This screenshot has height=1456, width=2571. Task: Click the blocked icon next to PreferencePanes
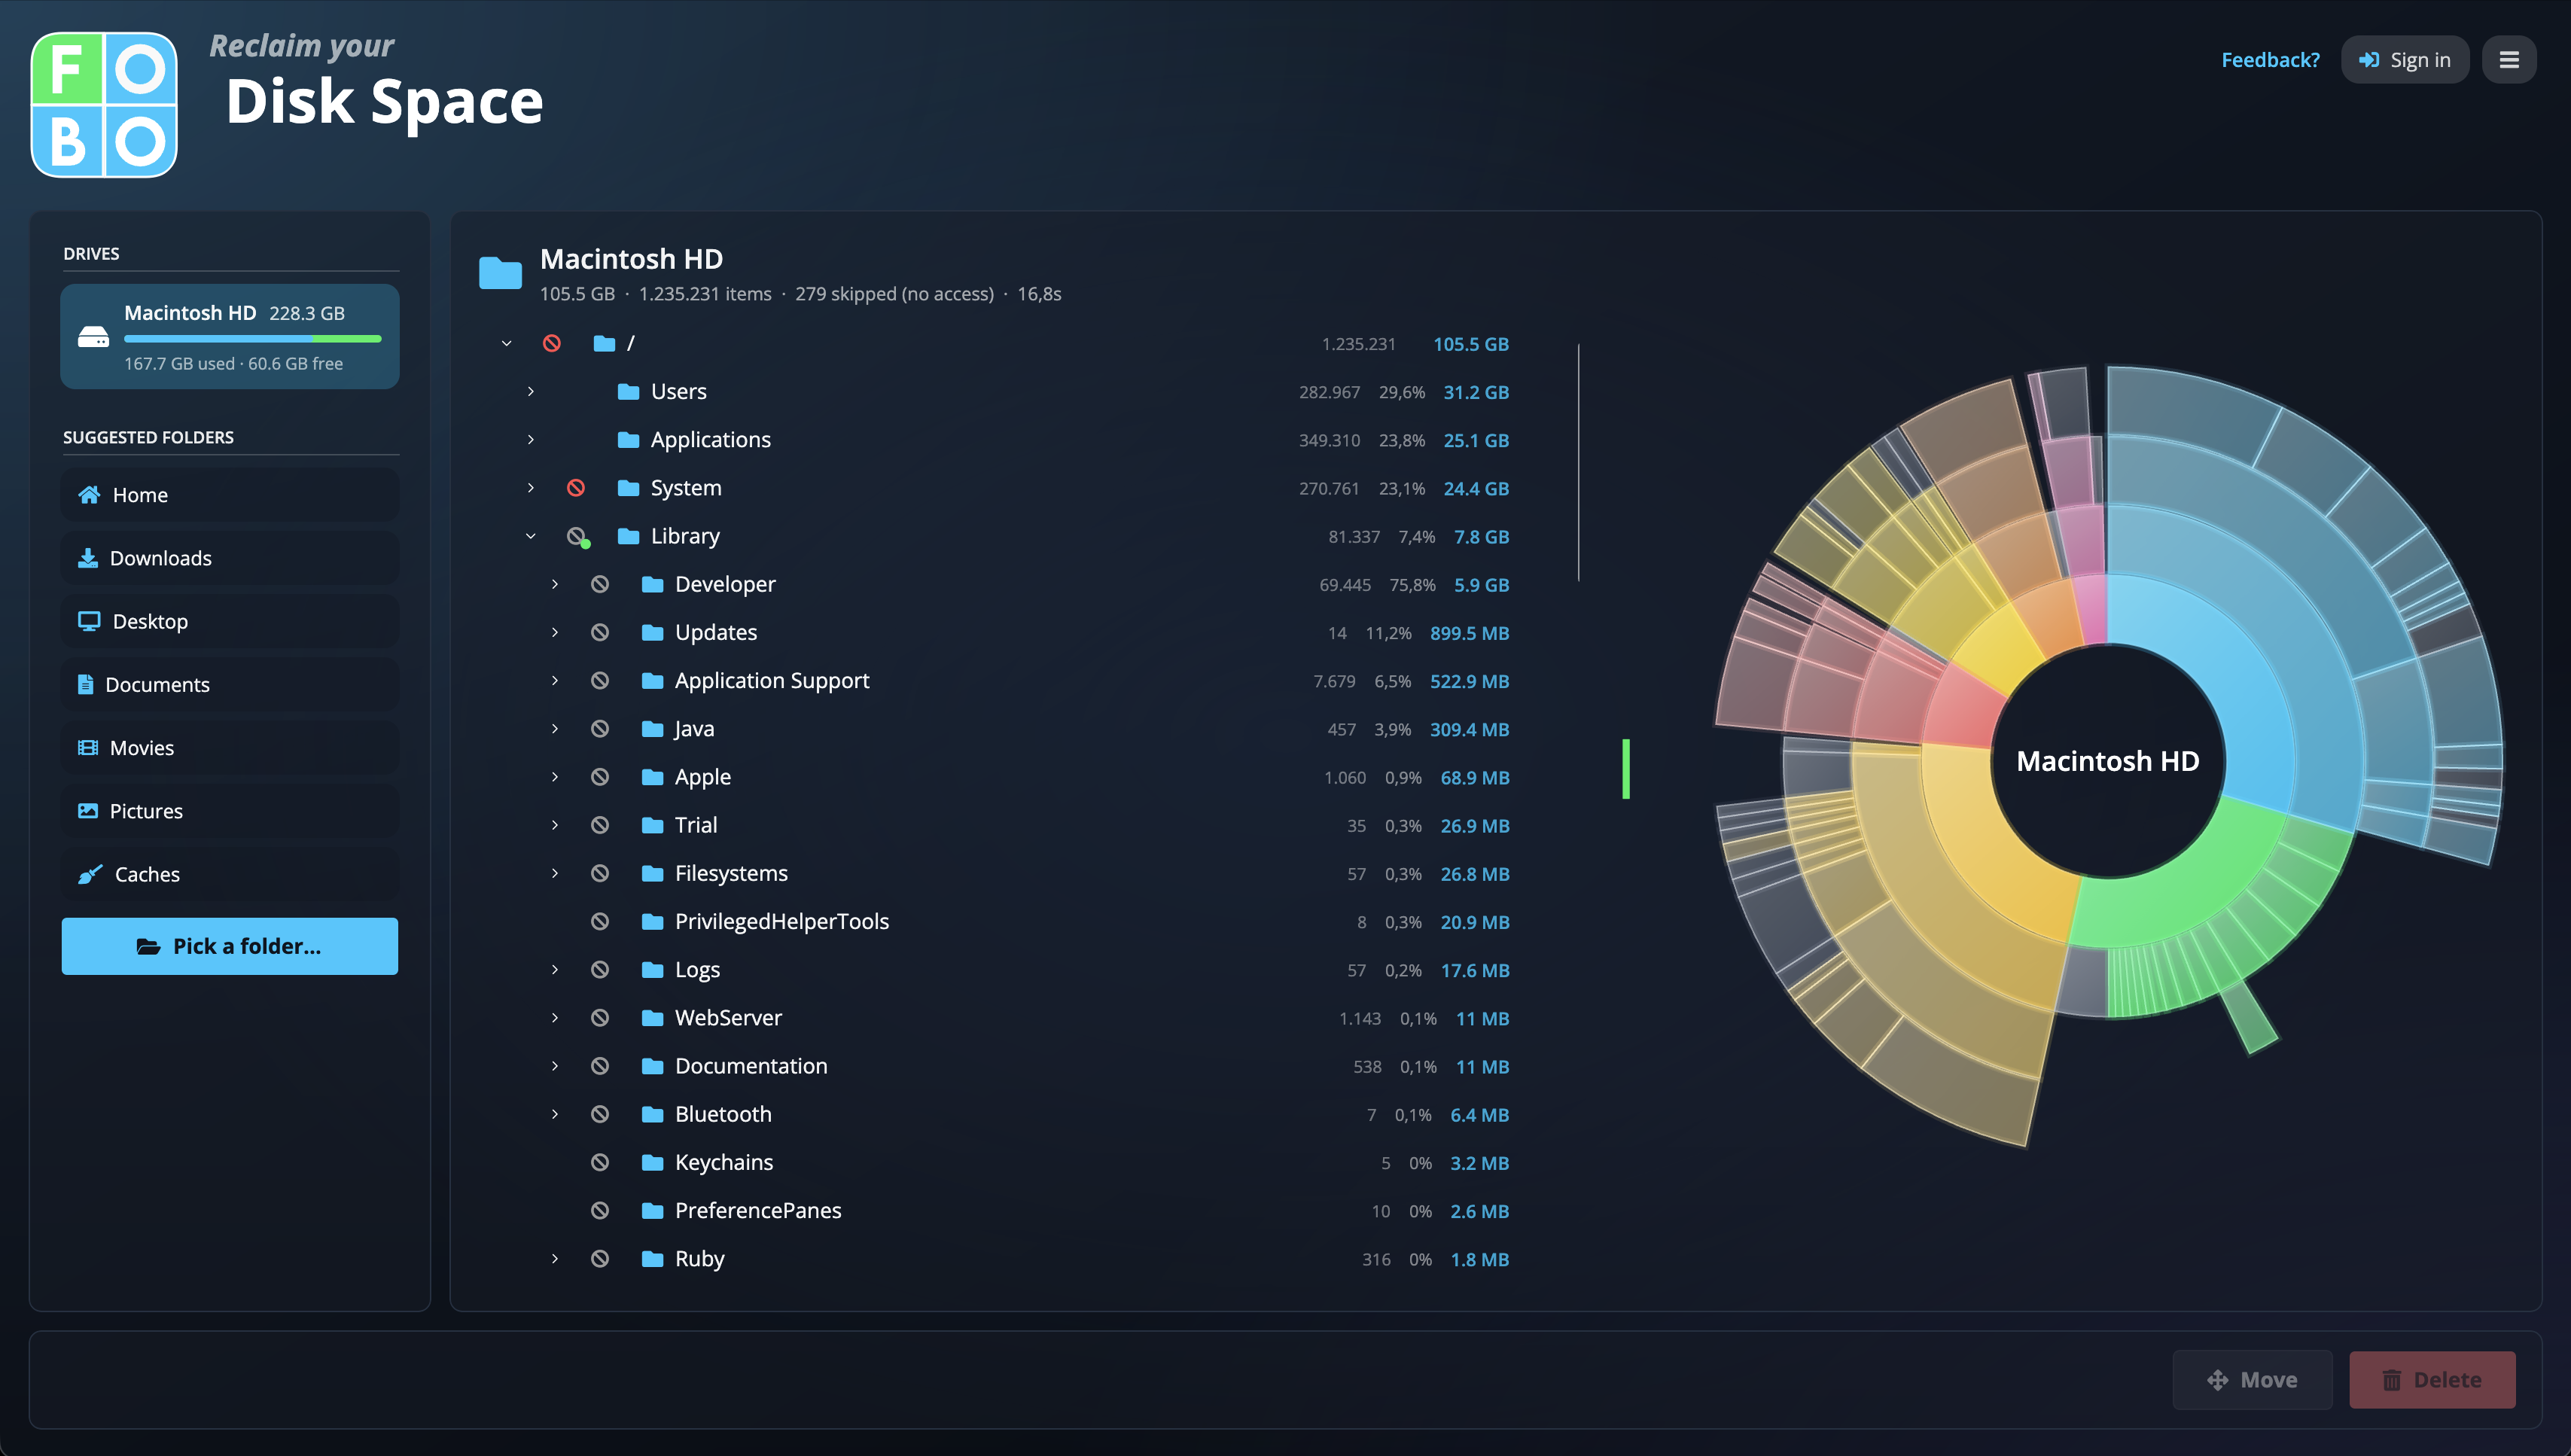tap(600, 1210)
